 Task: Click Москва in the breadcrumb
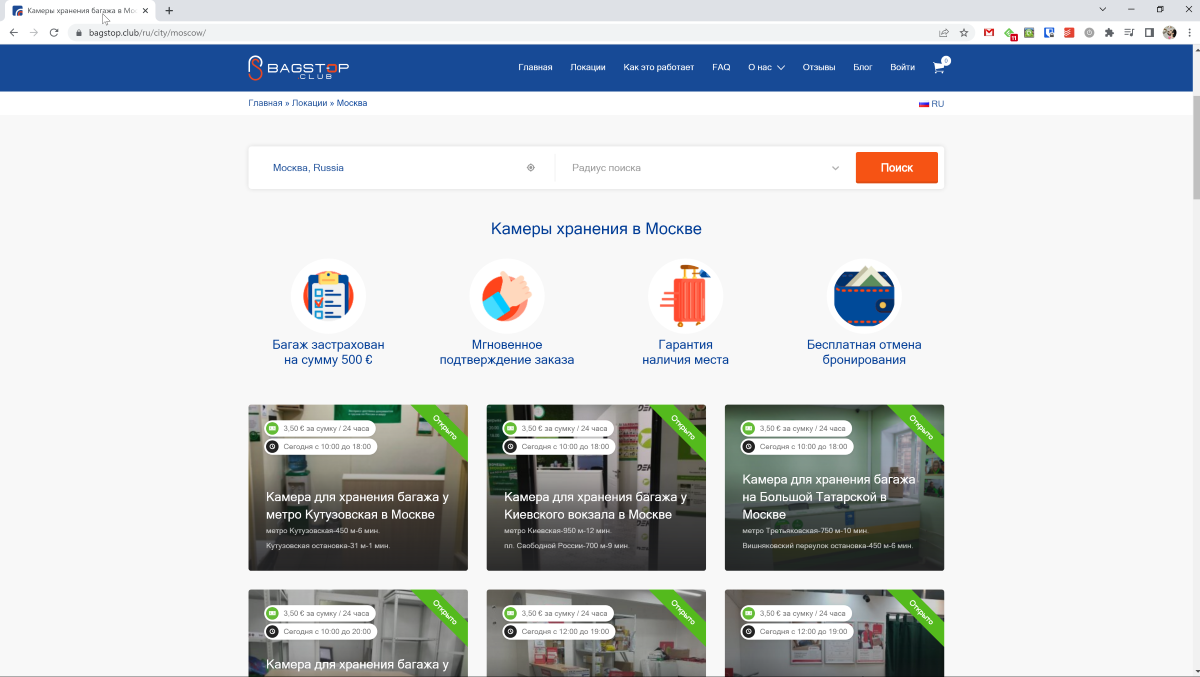tap(352, 103)
